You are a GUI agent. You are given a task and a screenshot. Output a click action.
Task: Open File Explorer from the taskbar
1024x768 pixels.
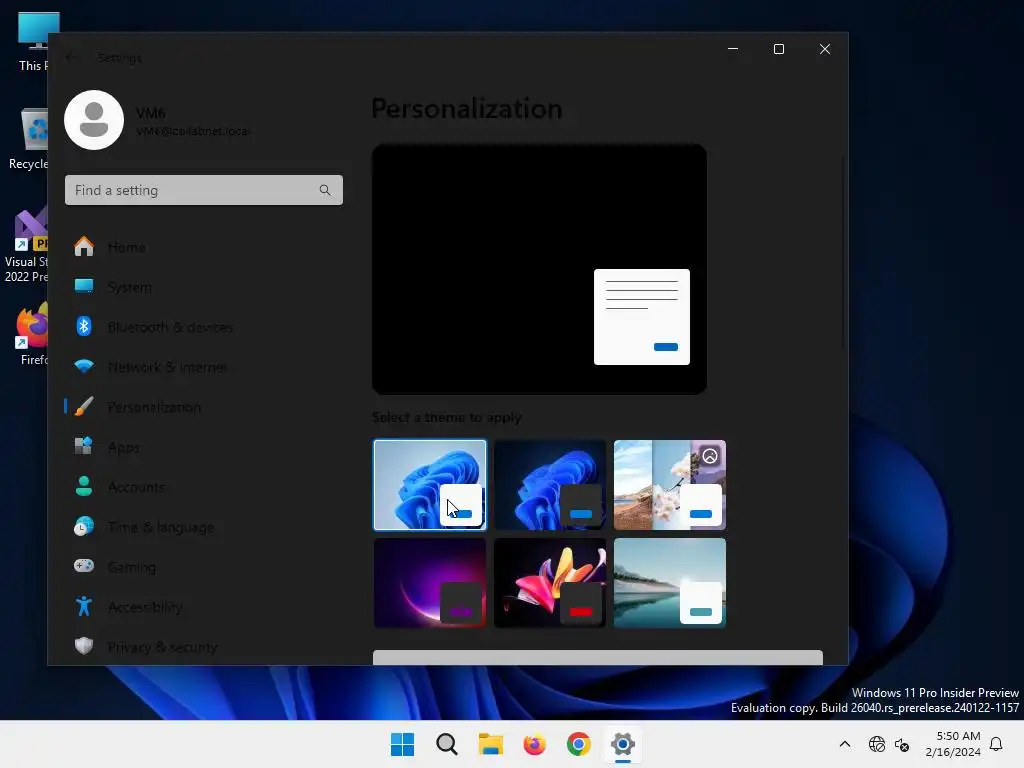490,744
